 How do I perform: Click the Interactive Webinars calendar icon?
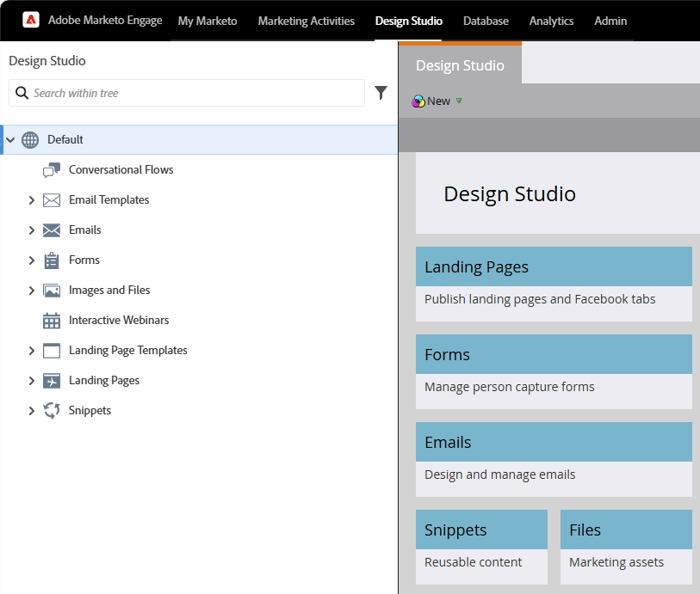point(51,320)
